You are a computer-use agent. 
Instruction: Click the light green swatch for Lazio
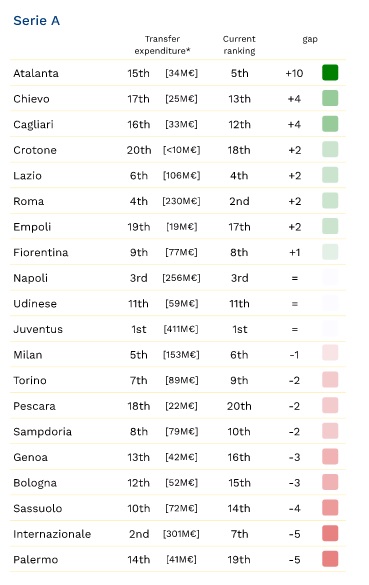coord(330,175)
